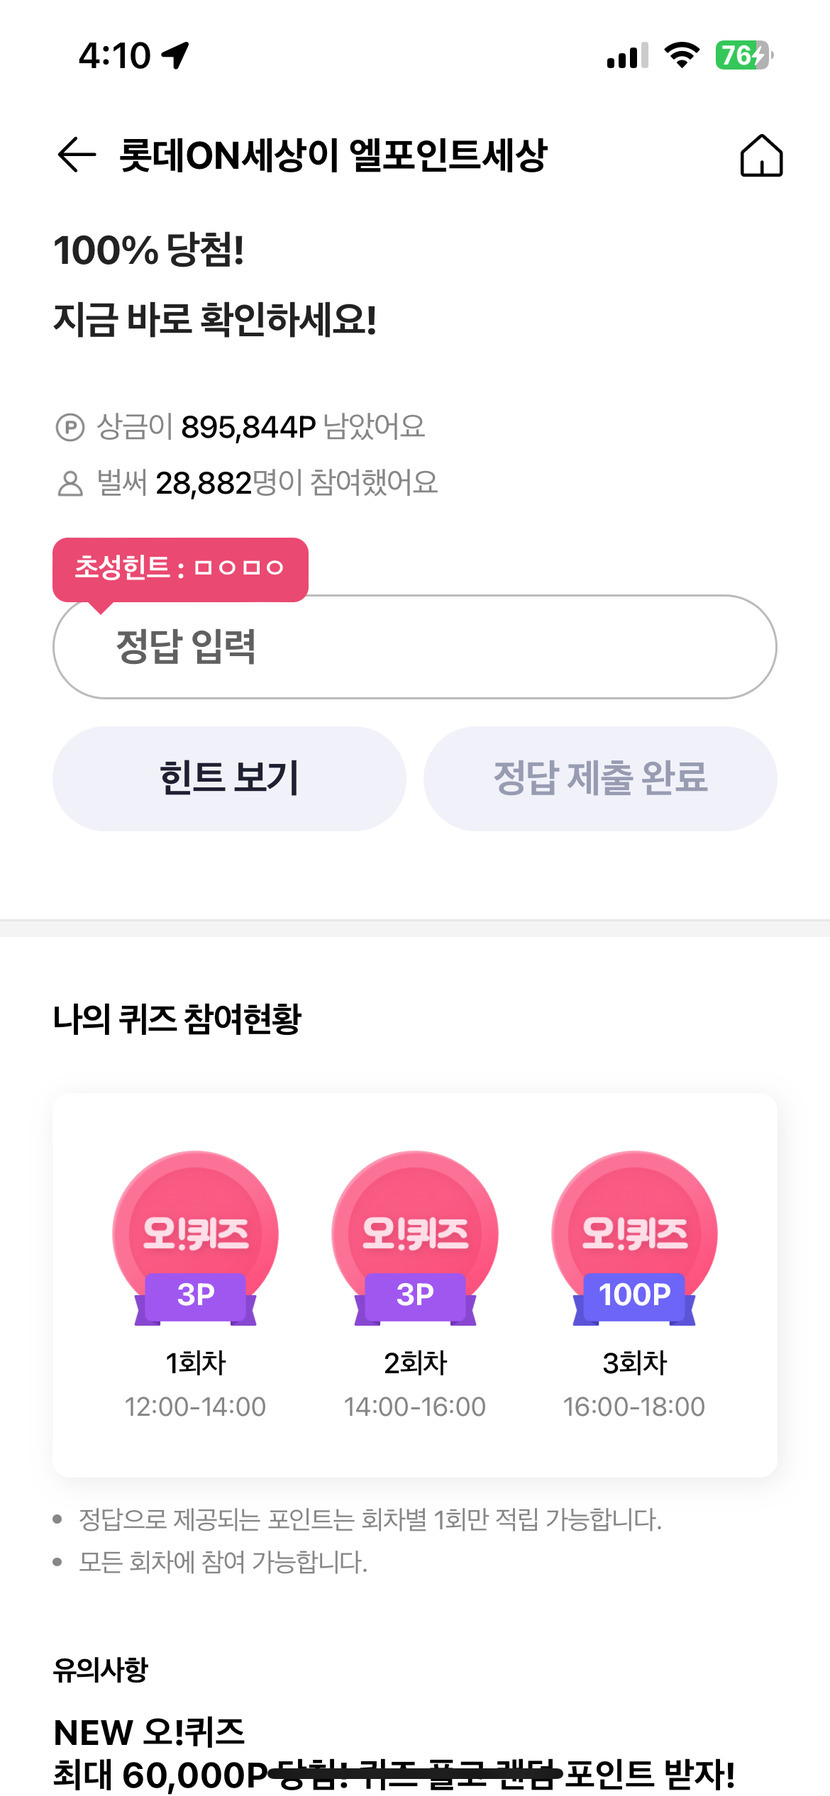Select the 3회차 16:00-18:00 time slot
830x1796 pixels.
point(634,1406)
